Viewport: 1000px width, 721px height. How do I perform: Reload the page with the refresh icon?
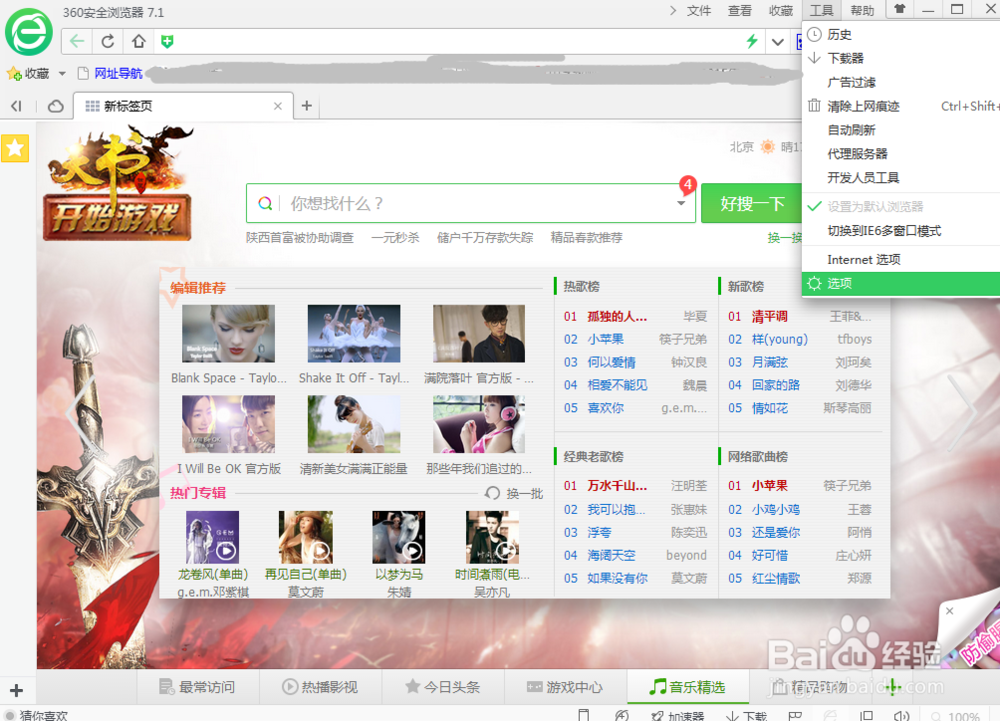pos(108,41)
